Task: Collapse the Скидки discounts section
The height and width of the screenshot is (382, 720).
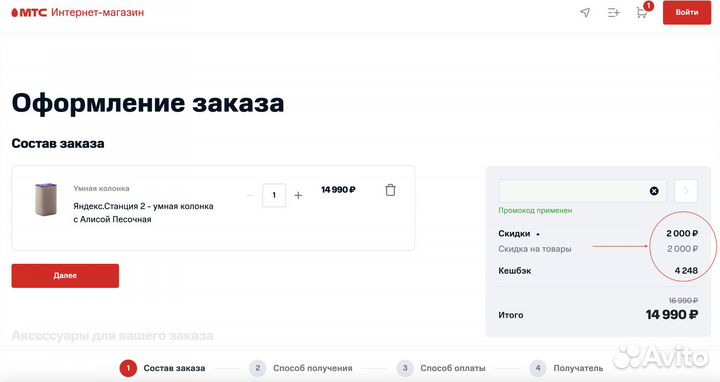Action: pyautogui.click(x=519, y=234)
